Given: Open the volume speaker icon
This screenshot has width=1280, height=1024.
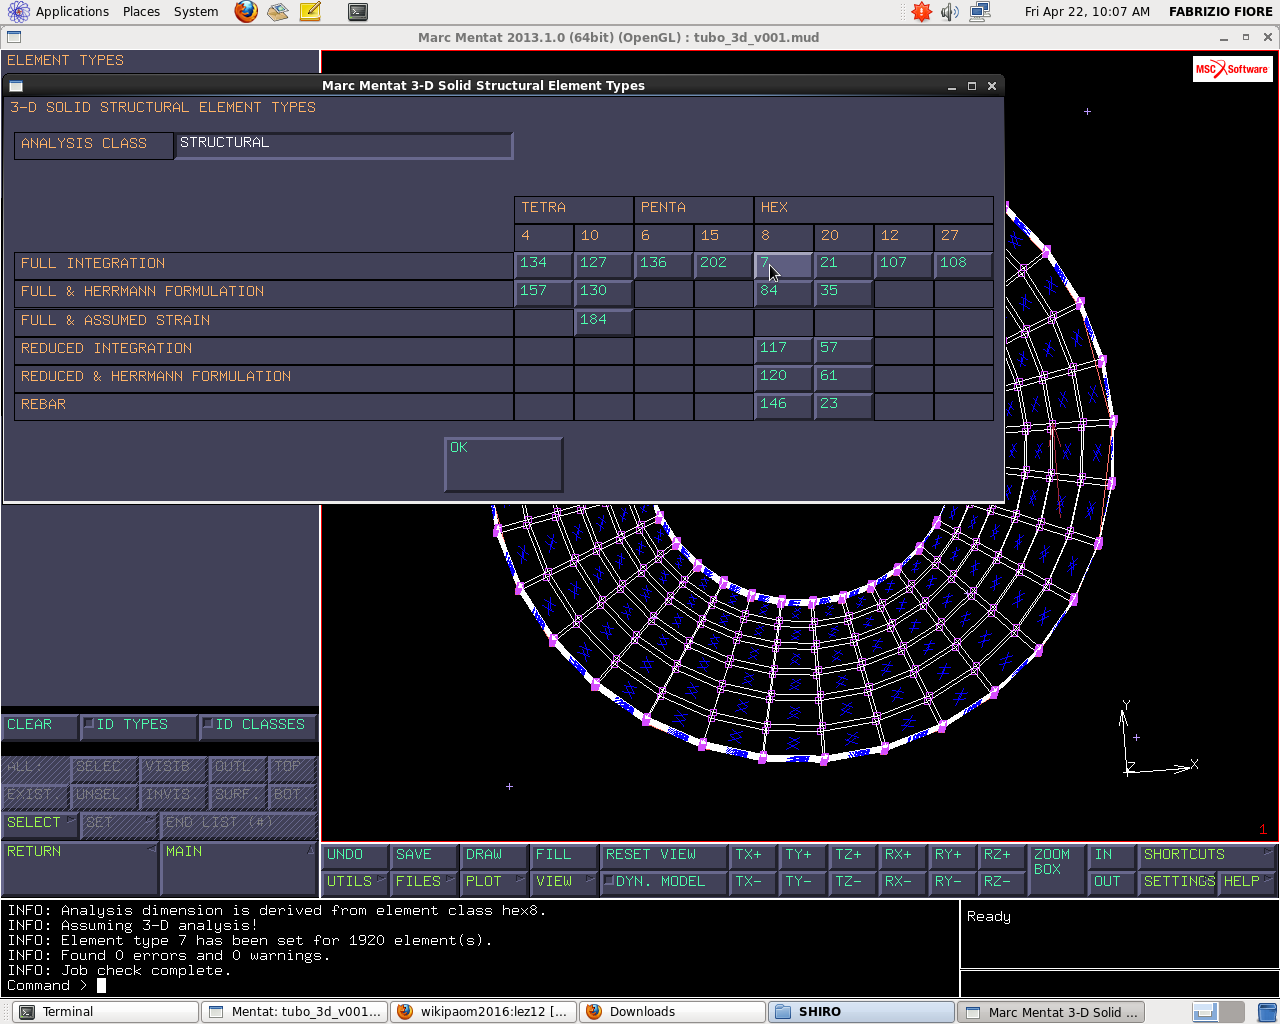Looking at the screenshot, I should tap(950, 12).
